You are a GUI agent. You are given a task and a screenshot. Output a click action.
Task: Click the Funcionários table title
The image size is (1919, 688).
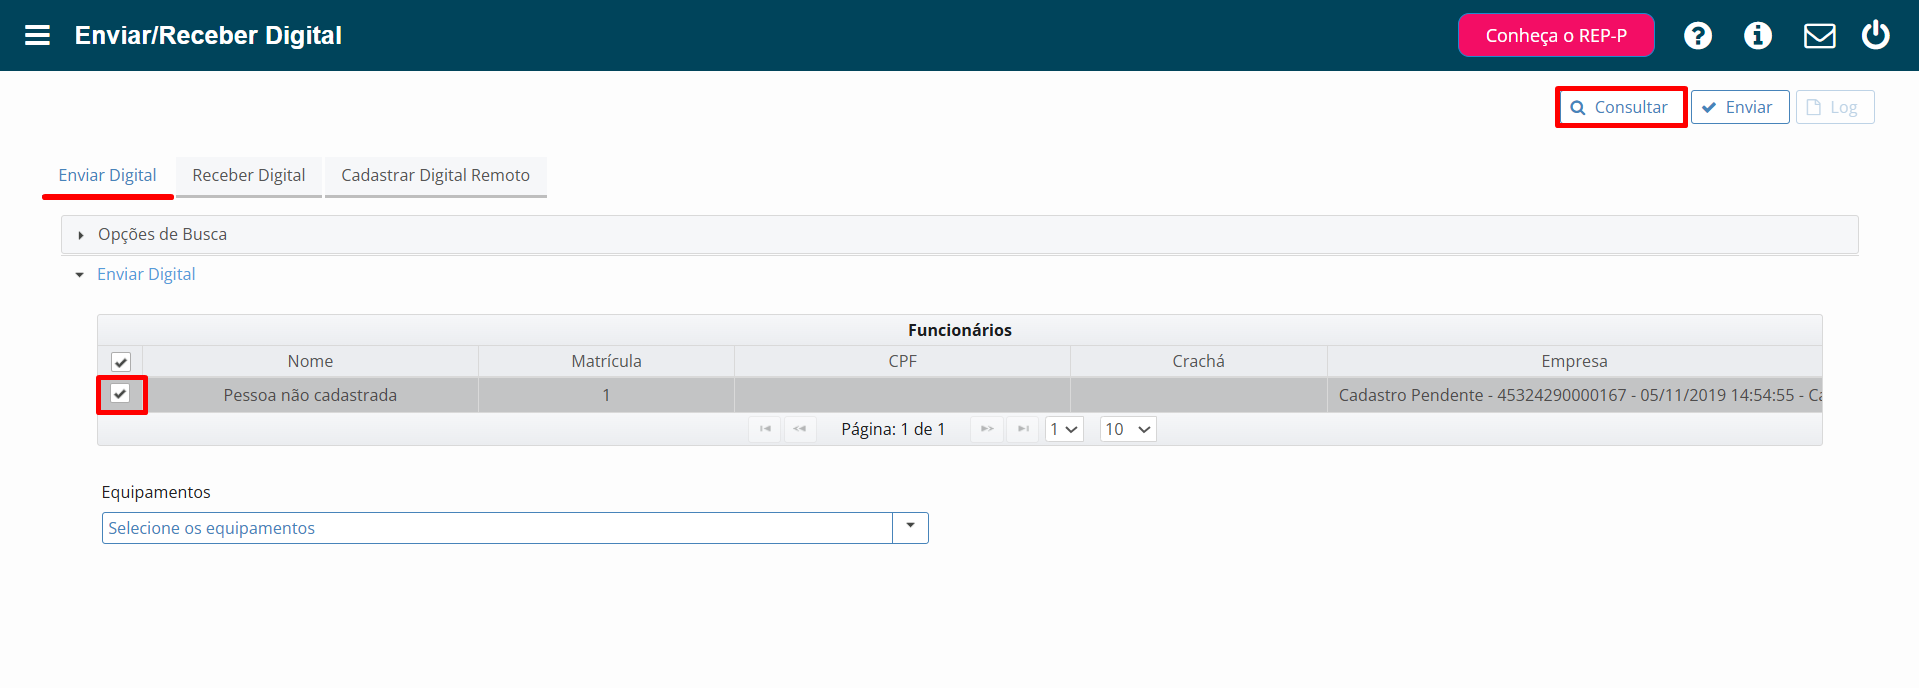pyautogui.click(x=959, y=330)
